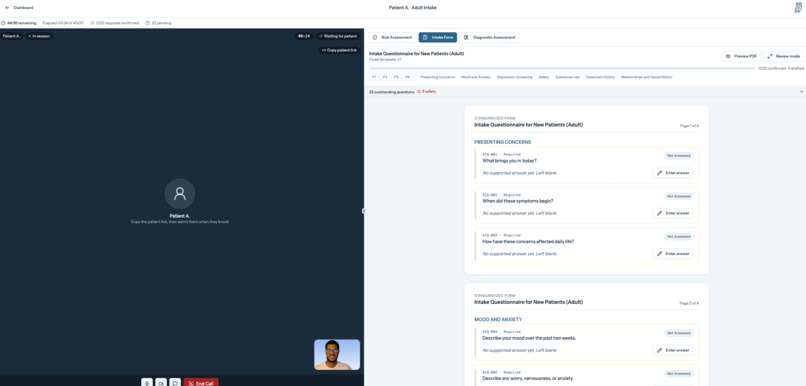
Task: Enter answer for mood over past two weeks
Action: tap(673, 350)
